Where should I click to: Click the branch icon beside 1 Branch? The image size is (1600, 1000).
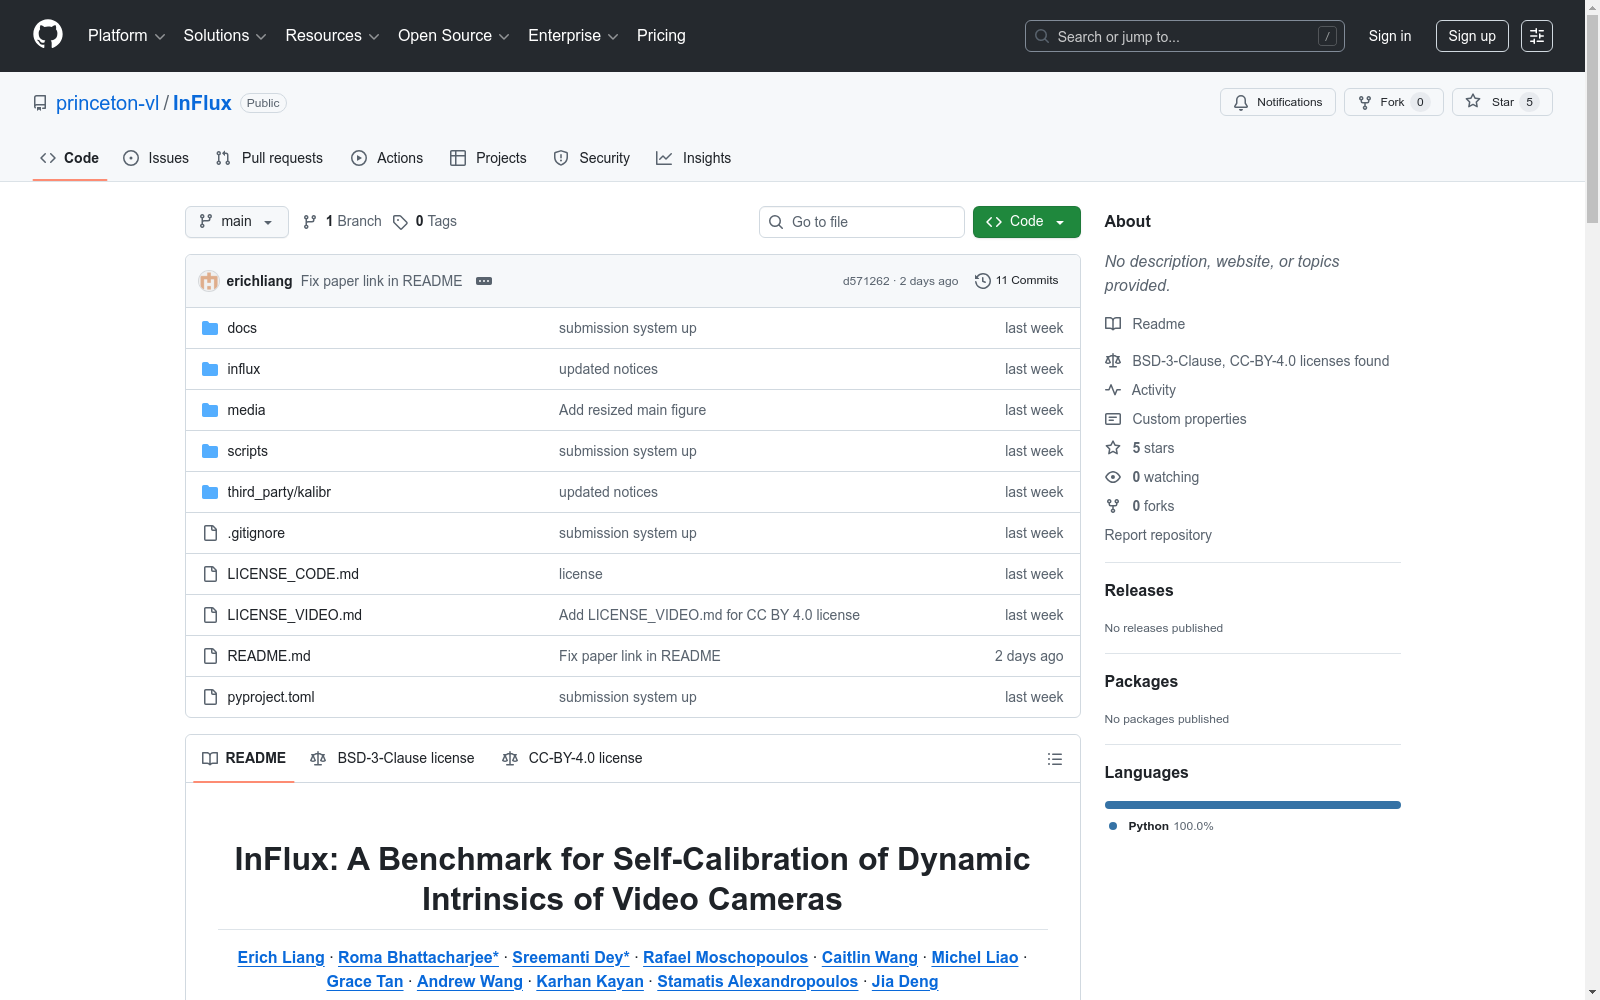pos(310,222)
